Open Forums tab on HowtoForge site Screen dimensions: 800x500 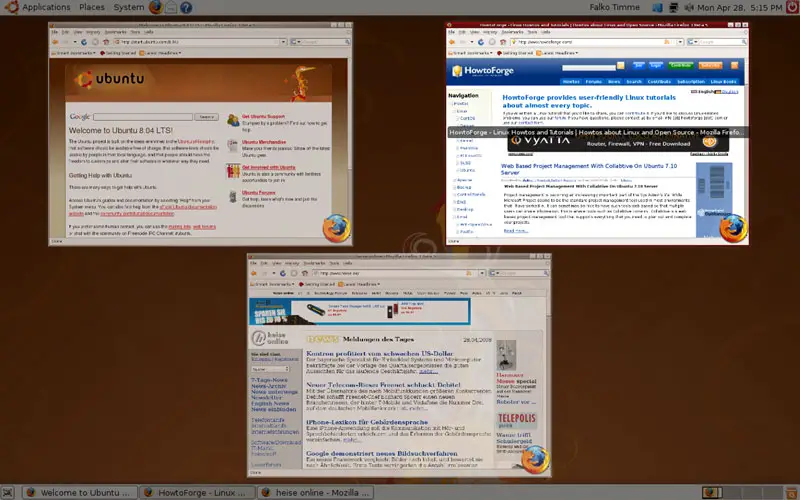point(593,81)
